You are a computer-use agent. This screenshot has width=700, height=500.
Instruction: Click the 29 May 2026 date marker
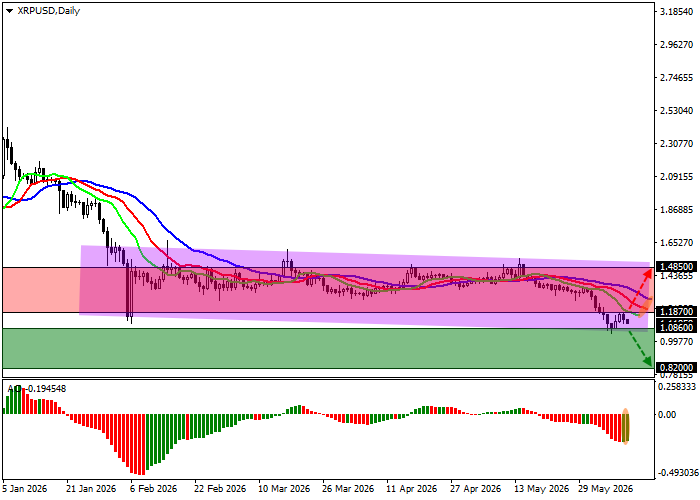click(x=605, y=489)
